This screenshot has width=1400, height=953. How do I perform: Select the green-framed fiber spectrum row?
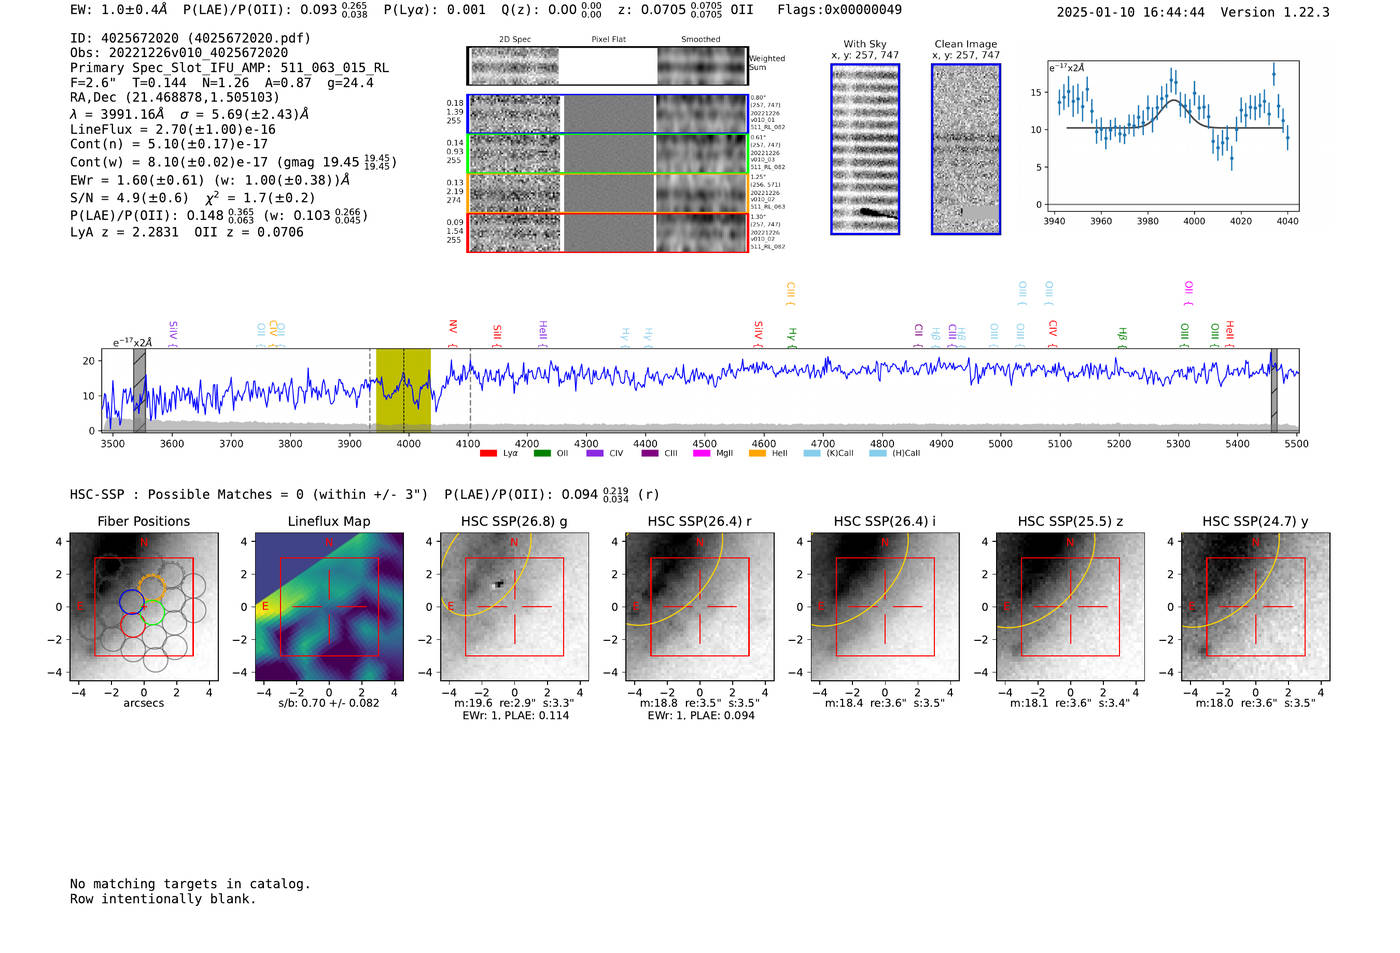point(607,154)
